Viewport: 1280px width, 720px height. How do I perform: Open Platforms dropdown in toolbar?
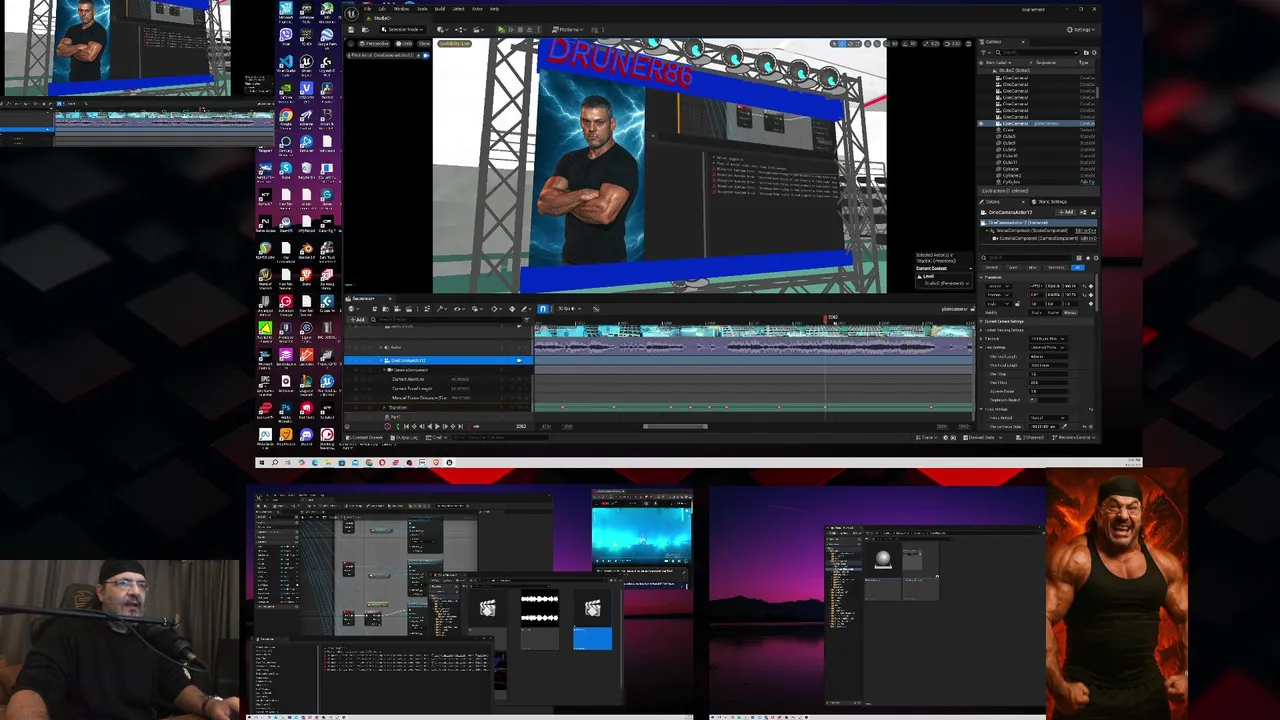point(568,29)
